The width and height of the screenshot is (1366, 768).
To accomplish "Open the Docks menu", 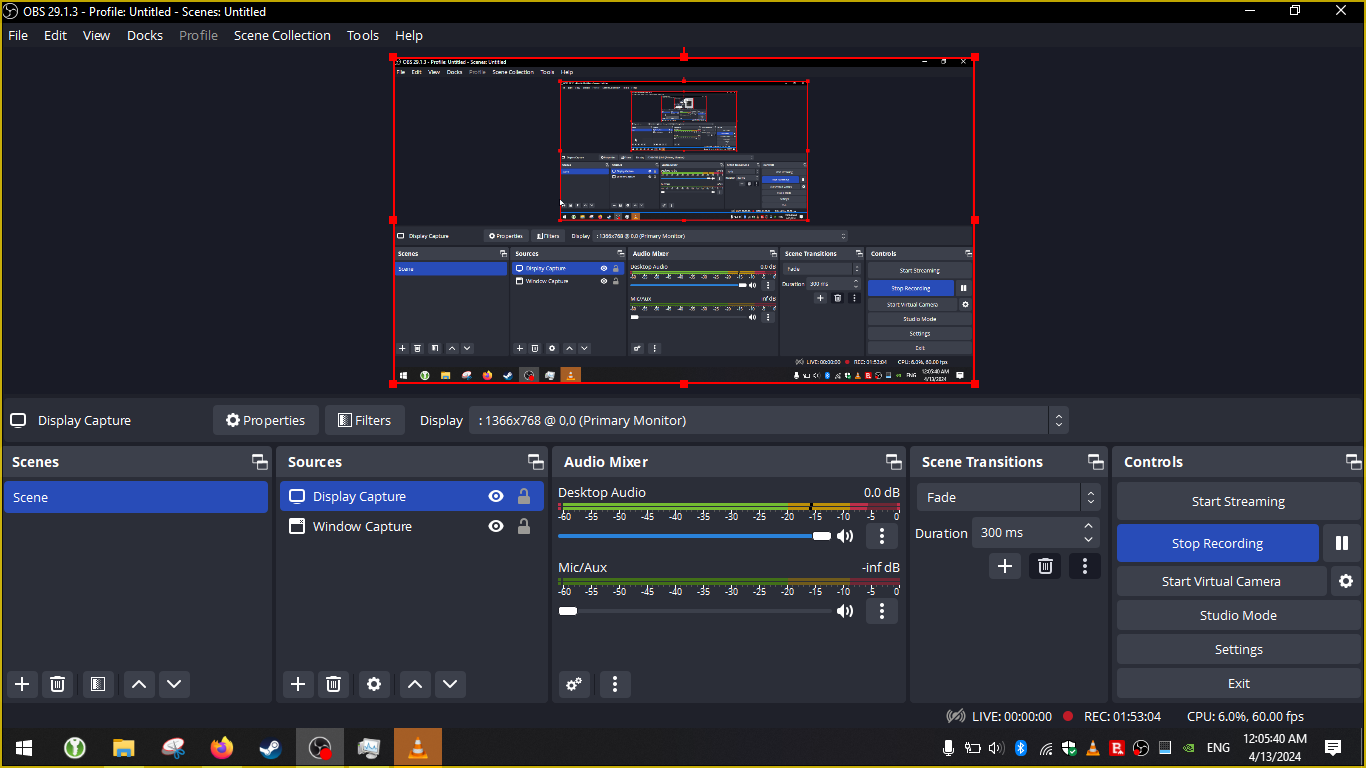I will (x=144, y=35).
